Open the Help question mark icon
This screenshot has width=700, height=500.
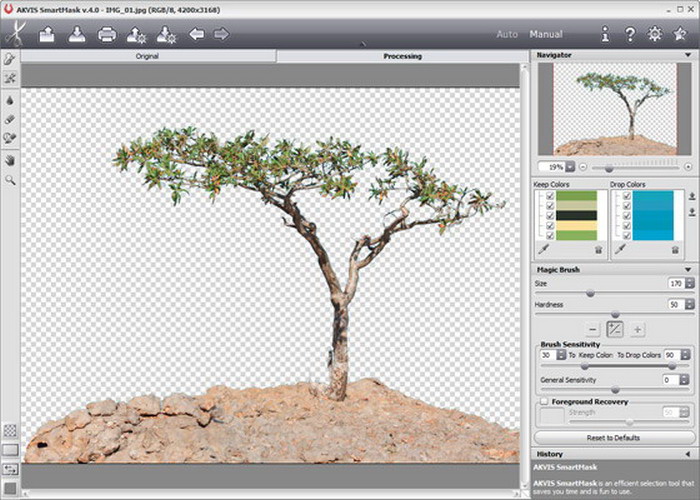click(x=630, y=34)
